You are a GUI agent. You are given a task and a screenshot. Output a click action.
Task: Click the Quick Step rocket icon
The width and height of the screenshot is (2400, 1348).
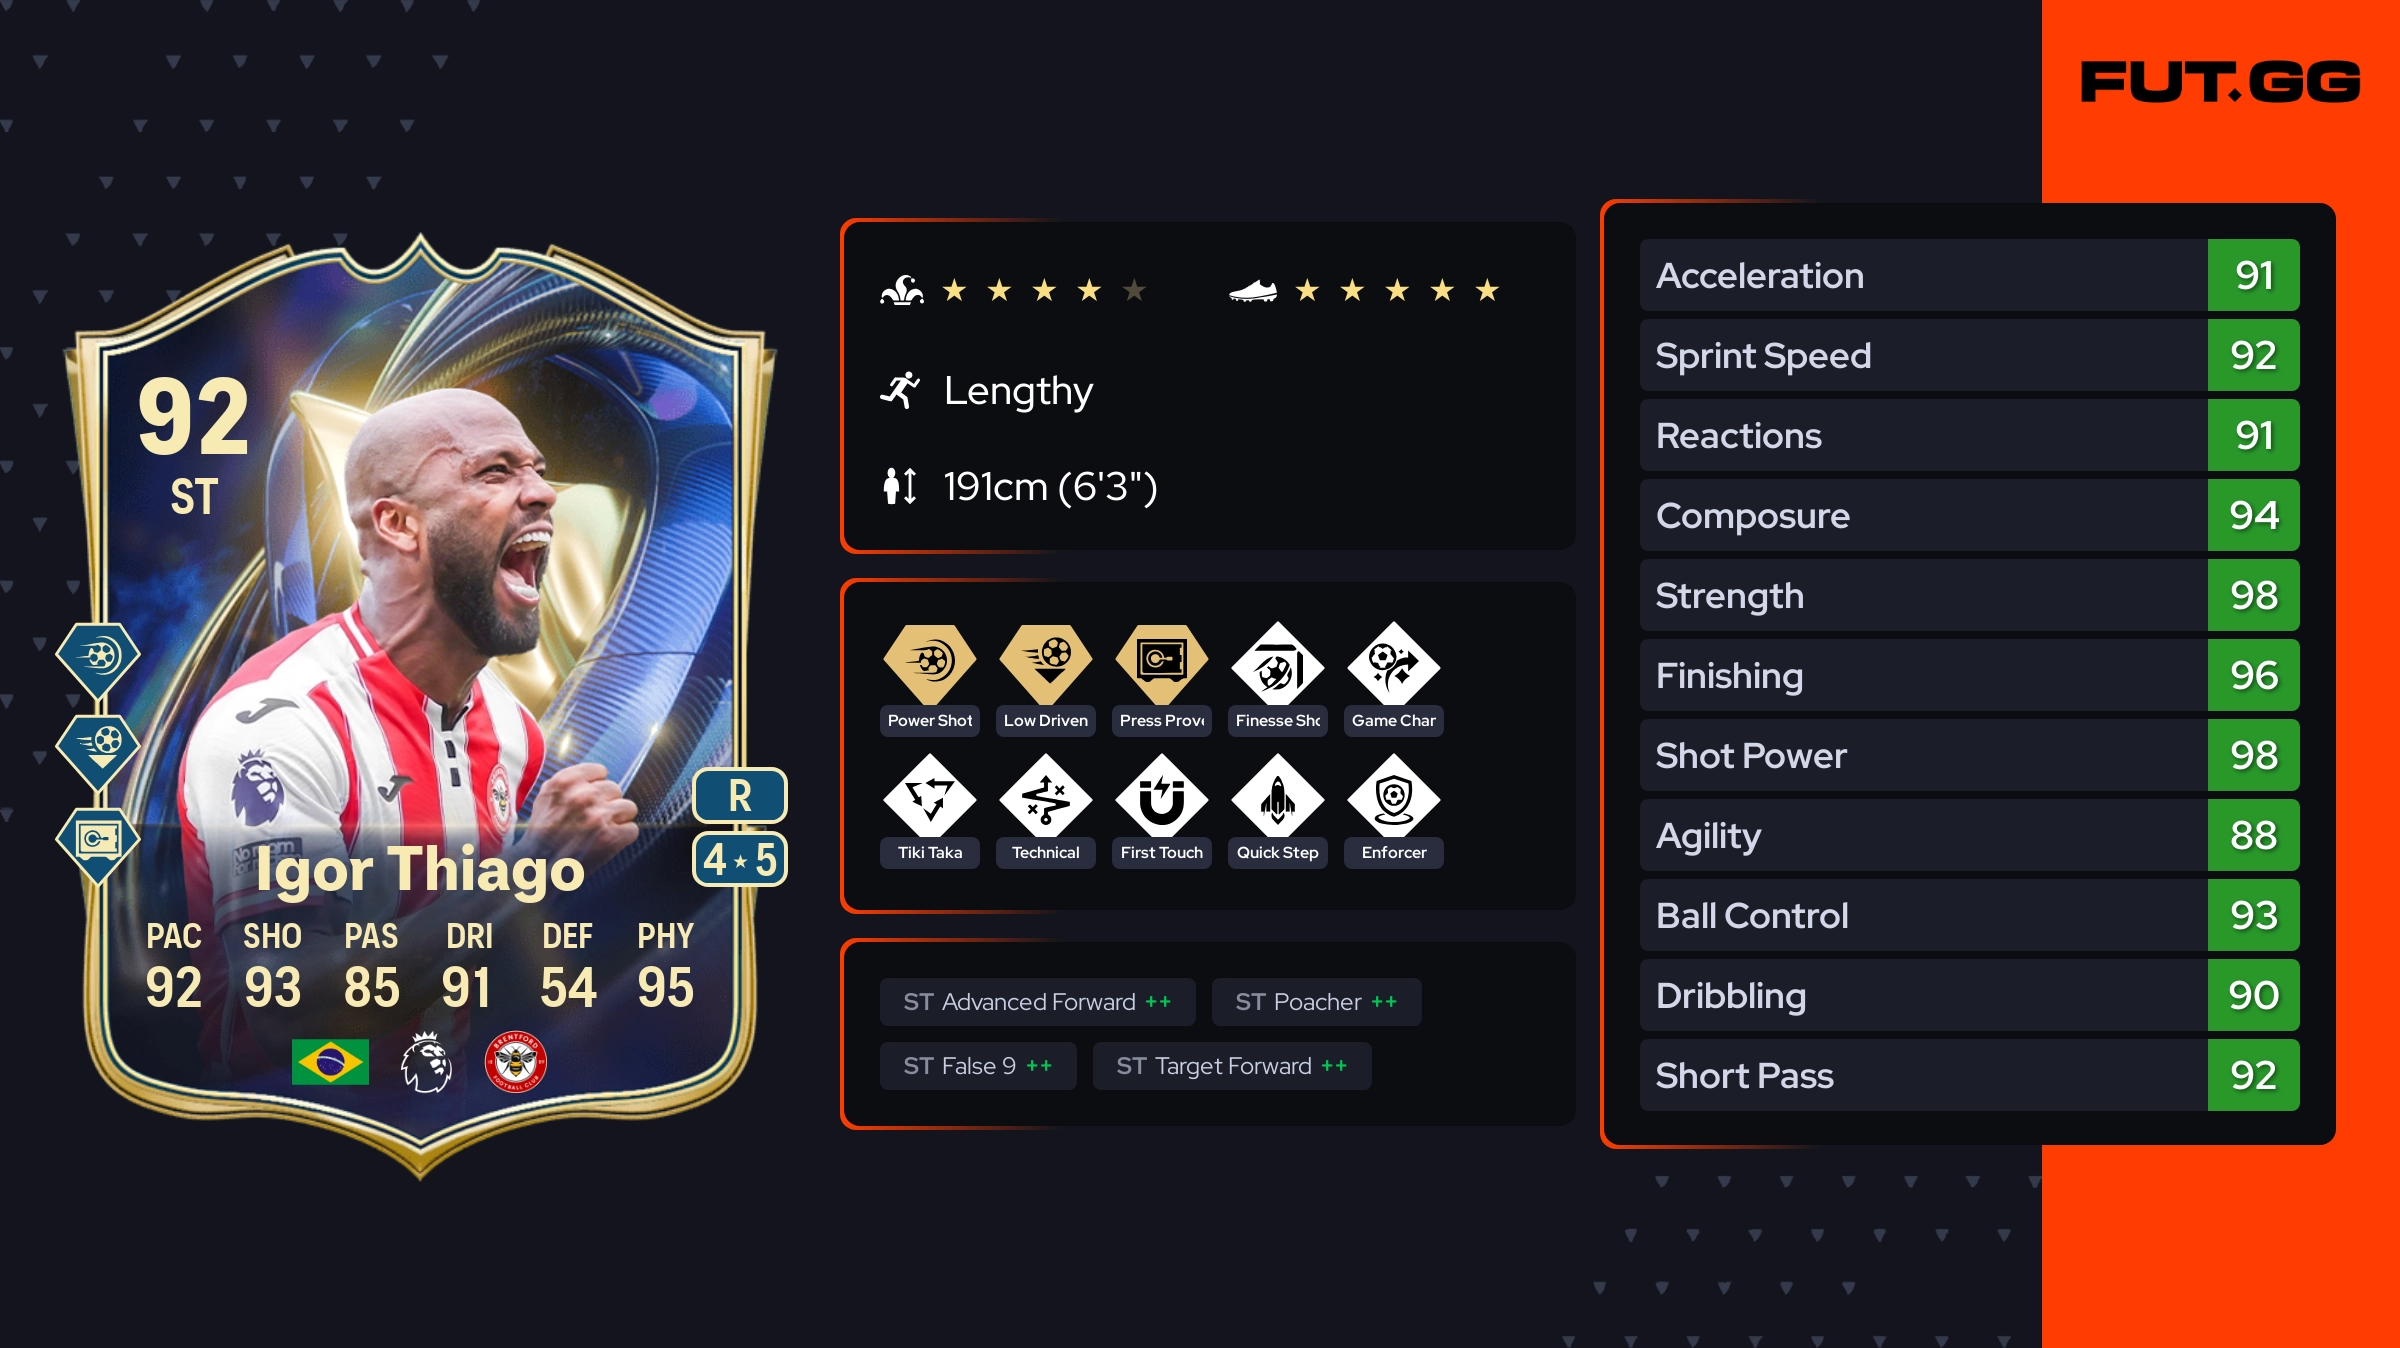[x=1278, y=798]
